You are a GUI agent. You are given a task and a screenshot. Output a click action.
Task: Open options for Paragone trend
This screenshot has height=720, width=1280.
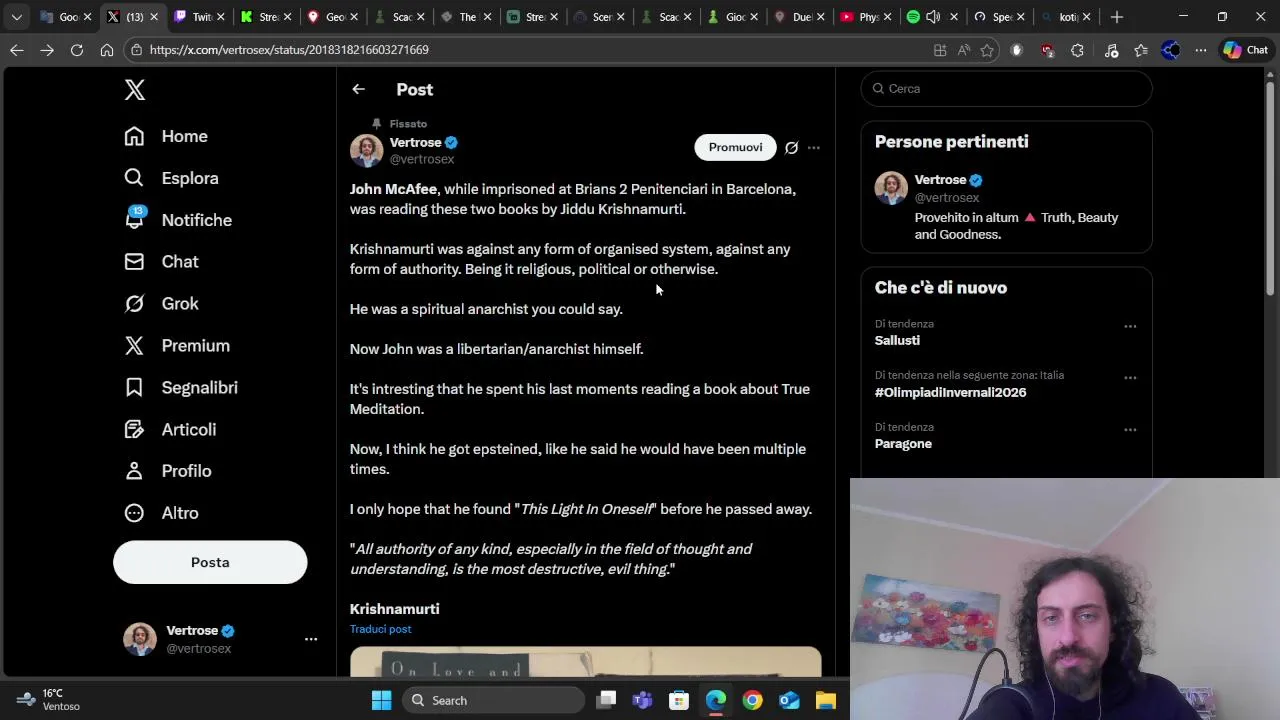(1130, 430)
